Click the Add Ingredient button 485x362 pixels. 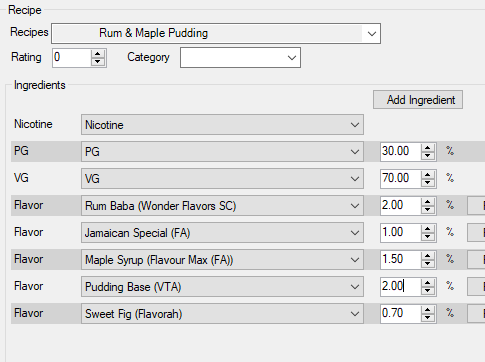(x=418, y=100)
